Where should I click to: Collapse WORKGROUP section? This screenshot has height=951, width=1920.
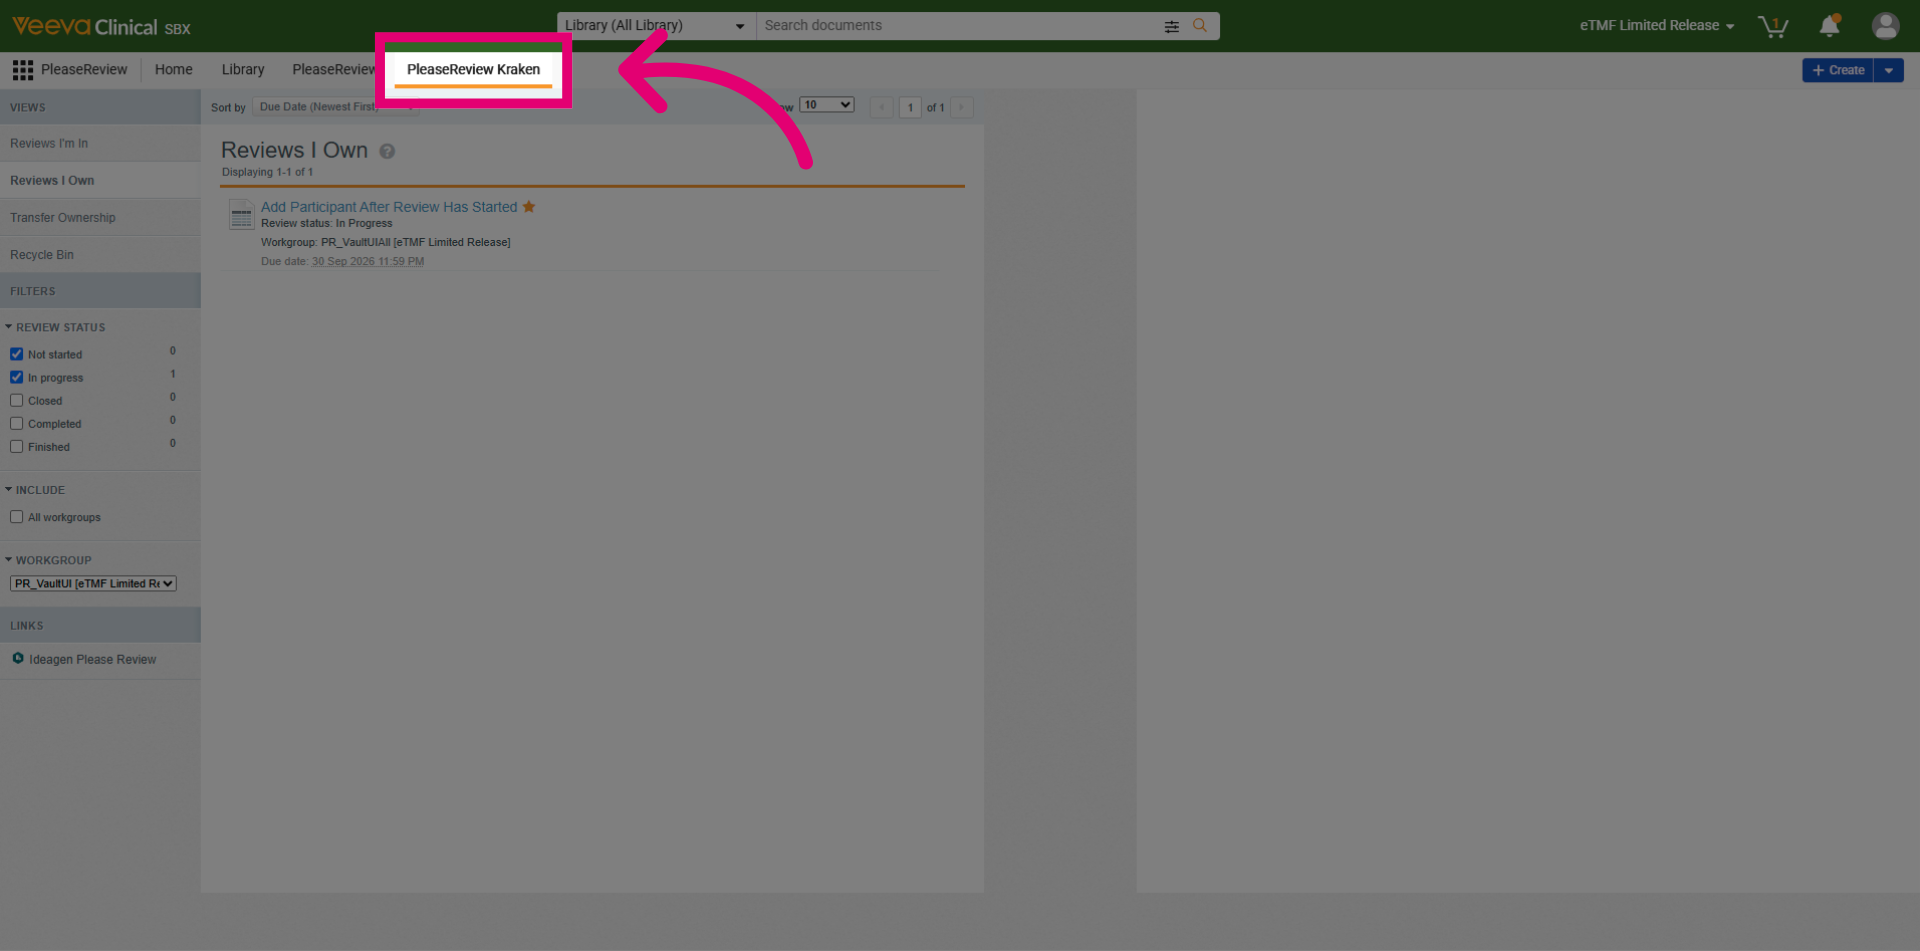48,560
